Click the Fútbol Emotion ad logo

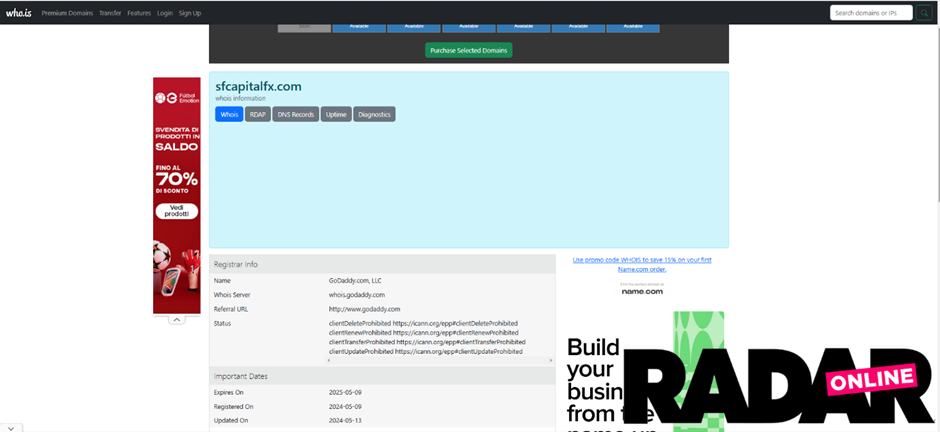pyautogui.click(x=177, y=98)
